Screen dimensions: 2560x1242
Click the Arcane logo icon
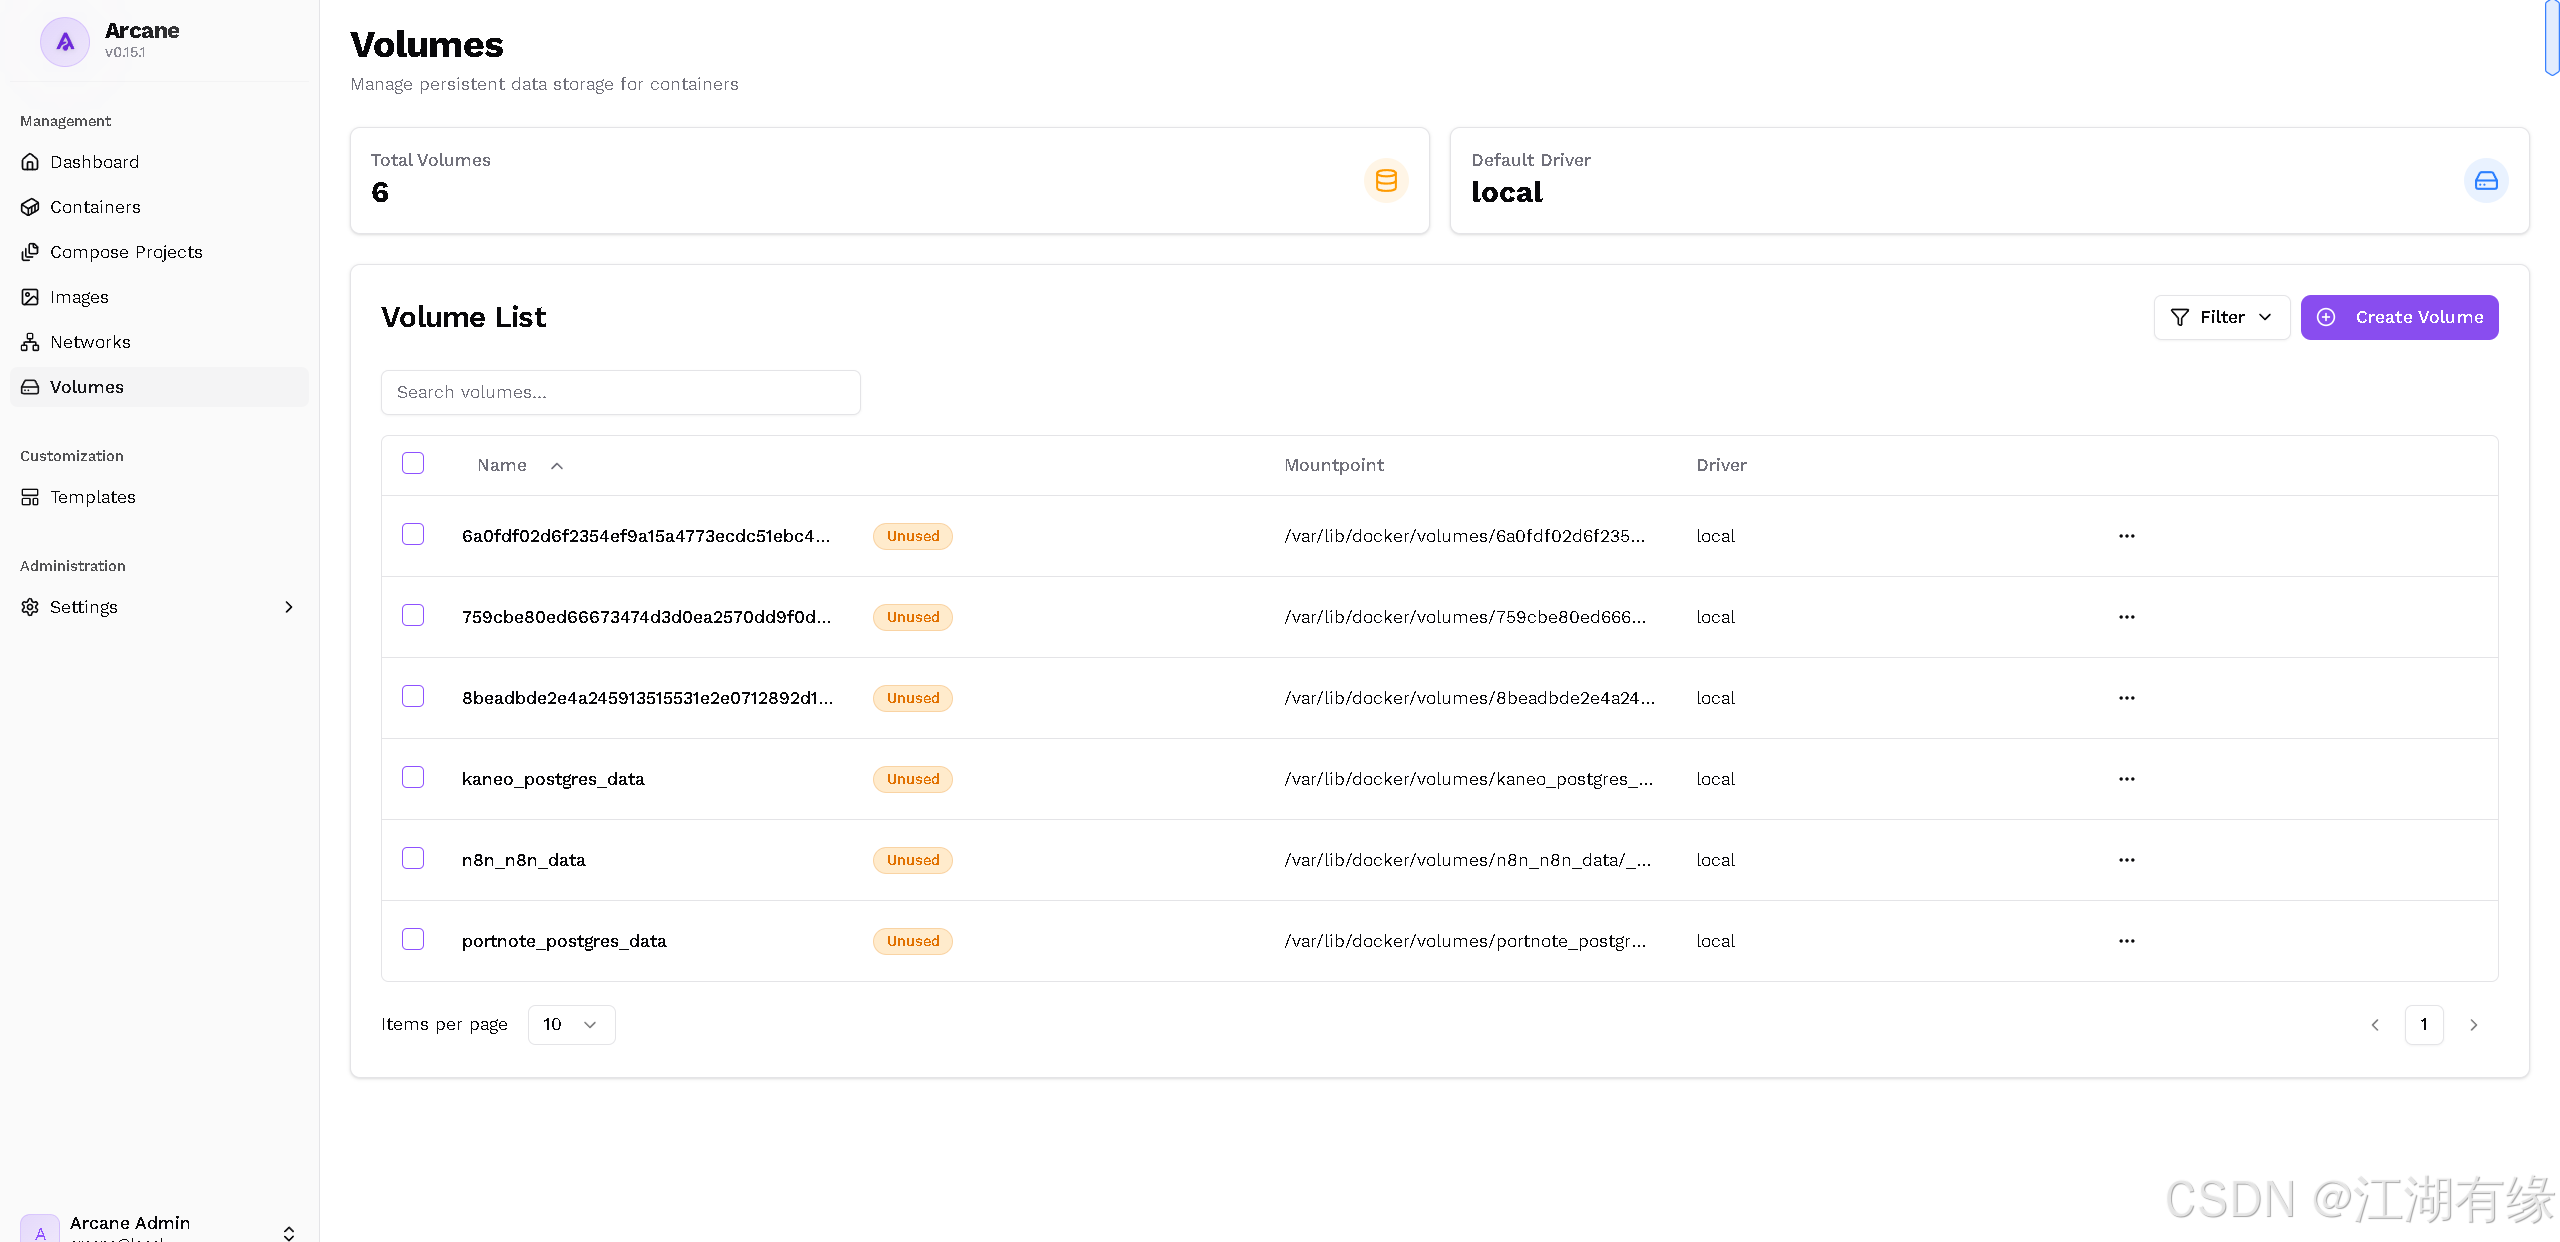[x=65, y=42]
